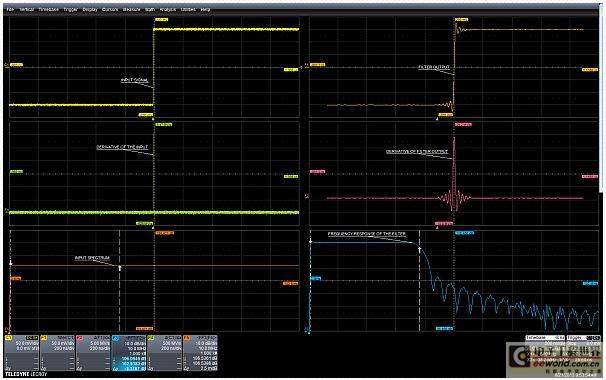The width and height of the screenshot is (606, 380).
Task: Open the highlighted blue F3 descriptor box
Action: pos(129,353)
